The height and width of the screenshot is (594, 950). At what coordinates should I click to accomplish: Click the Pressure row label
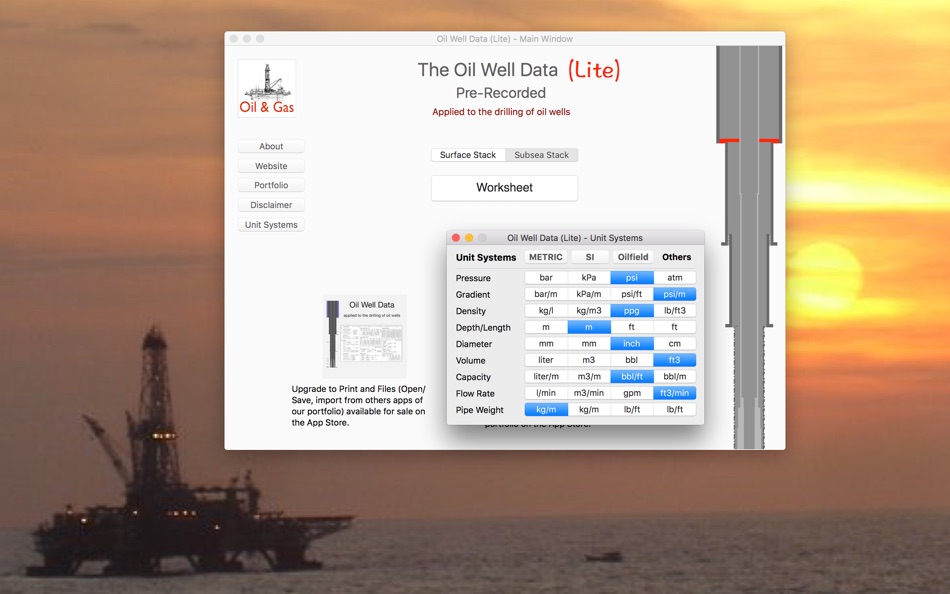473,278
